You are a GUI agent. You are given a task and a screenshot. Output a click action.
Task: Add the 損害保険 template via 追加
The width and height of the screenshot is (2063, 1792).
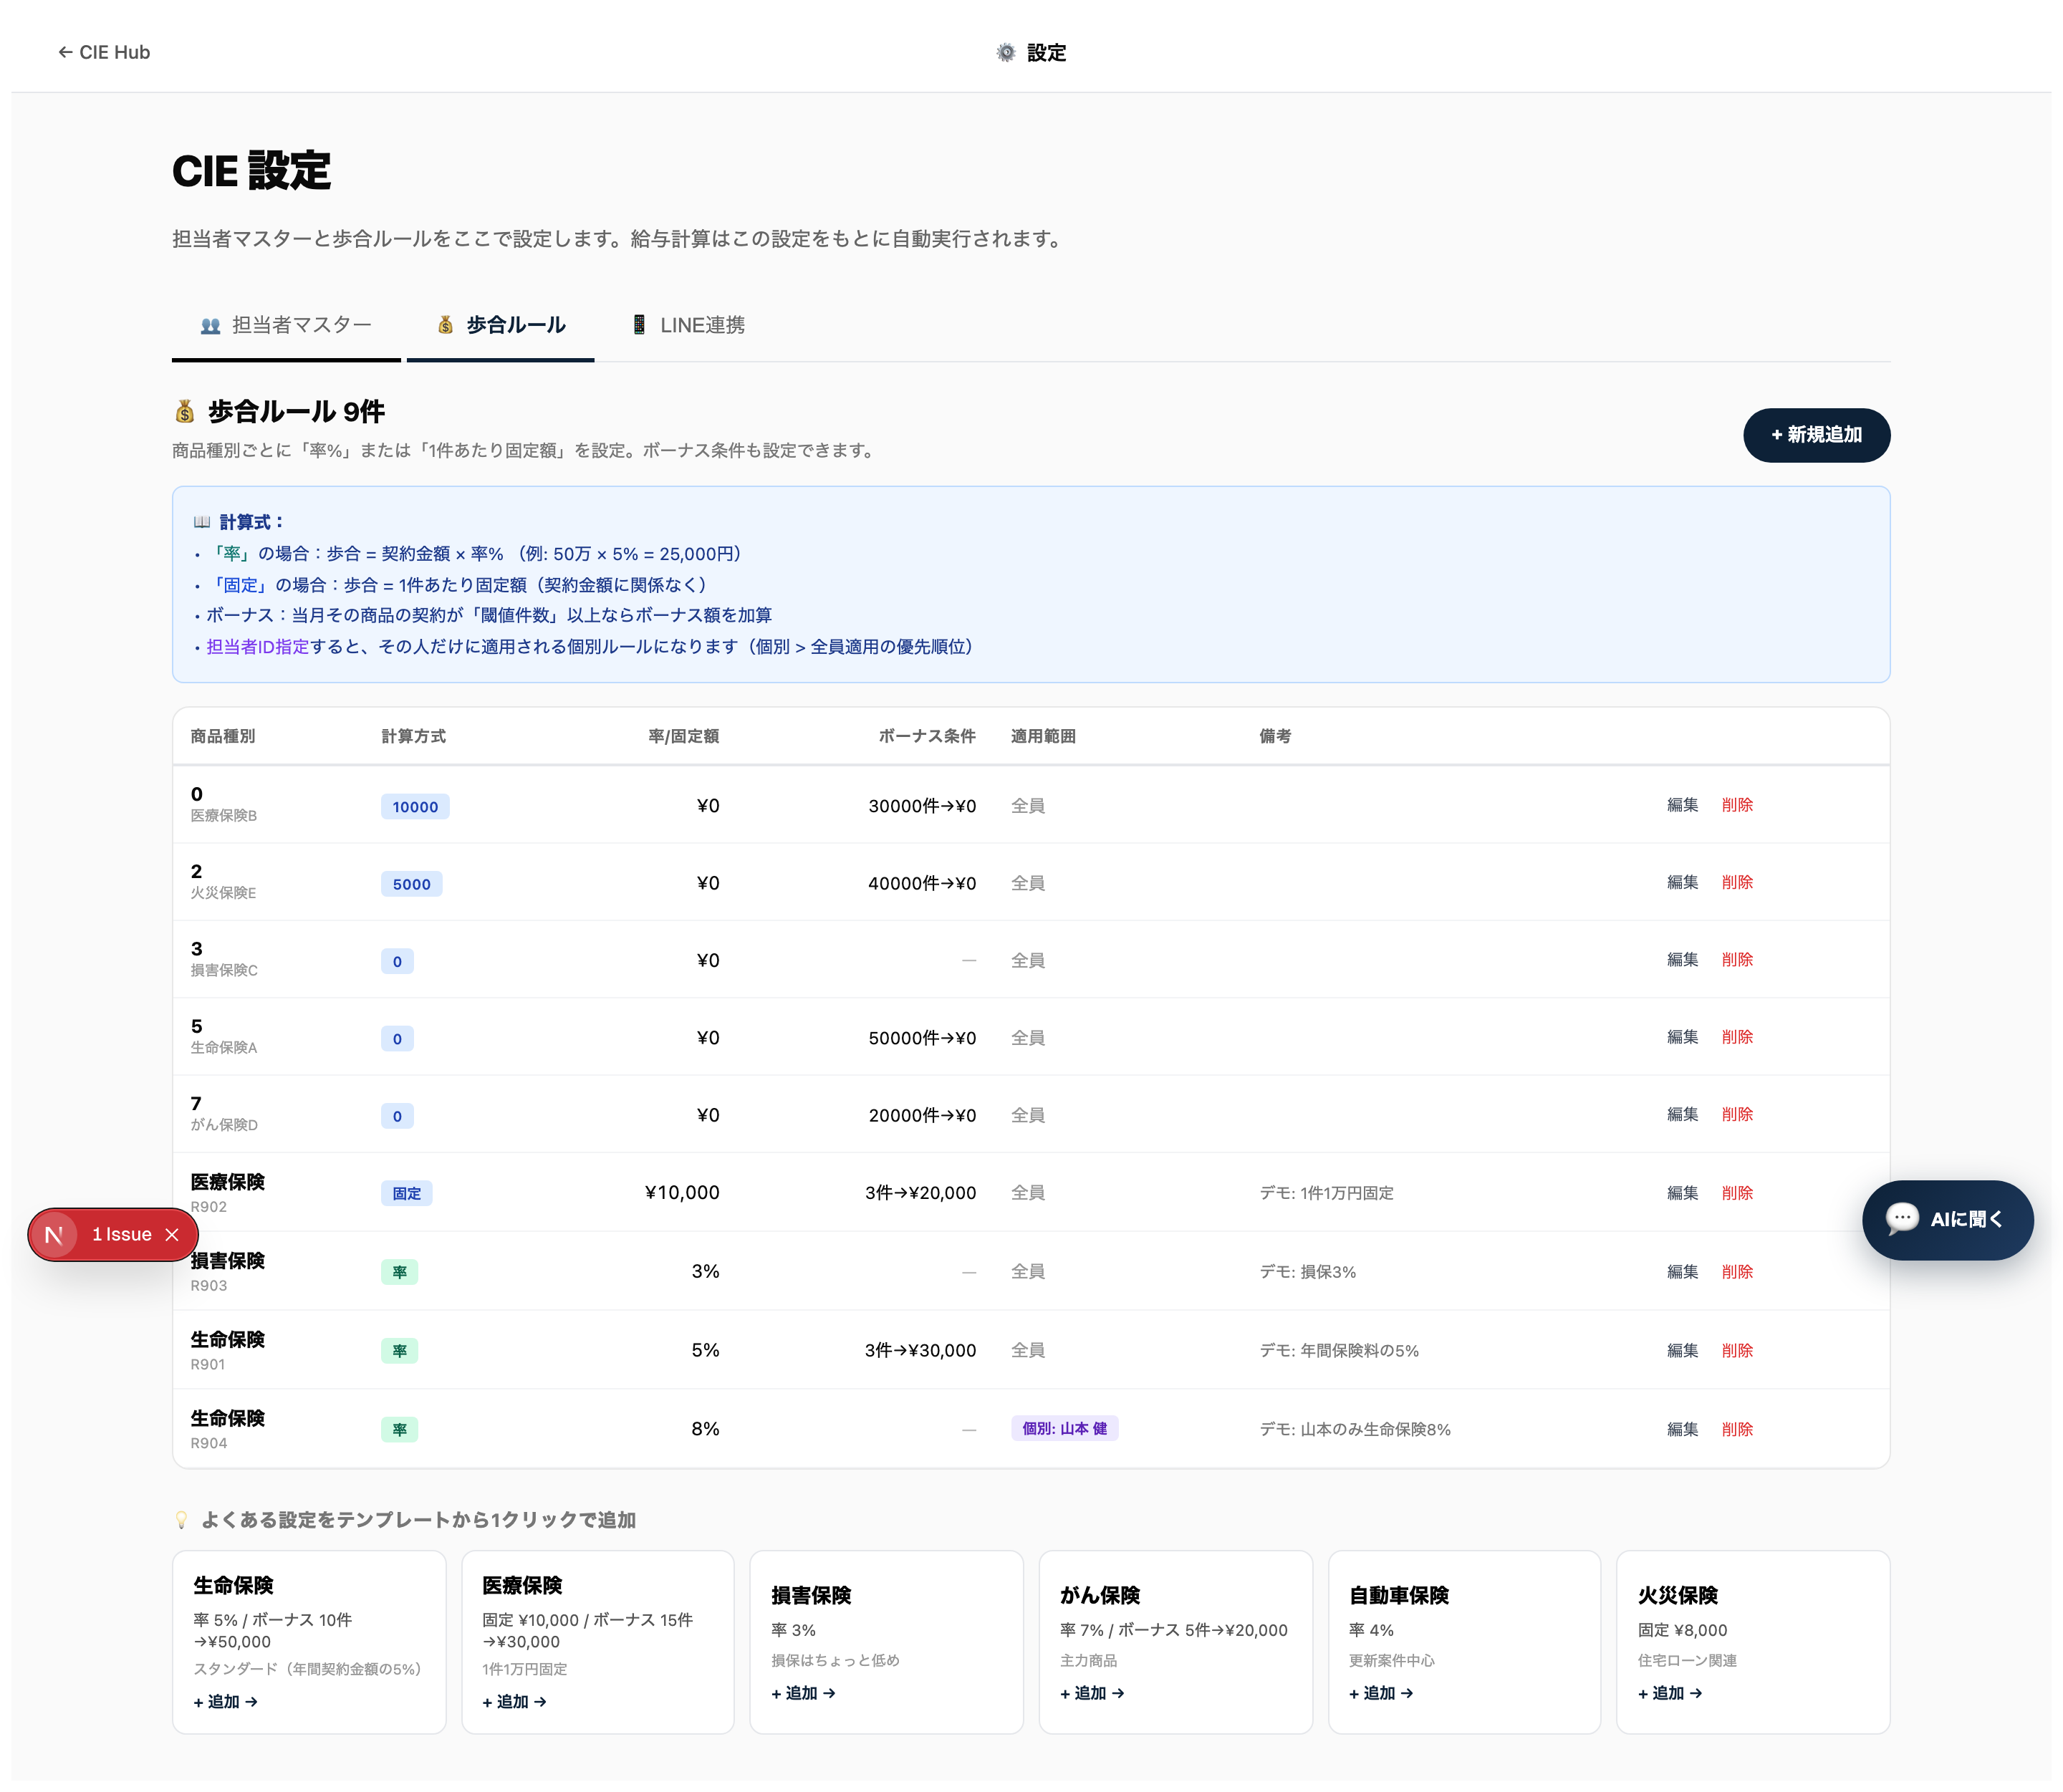coord(803,1693)
